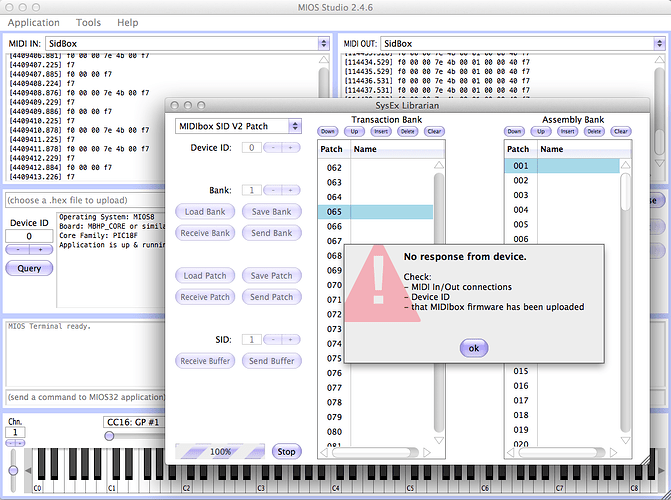This screenshot has width=671, height=500.
Task: Increase main window Device ID with plus
Action: point(41,250)
